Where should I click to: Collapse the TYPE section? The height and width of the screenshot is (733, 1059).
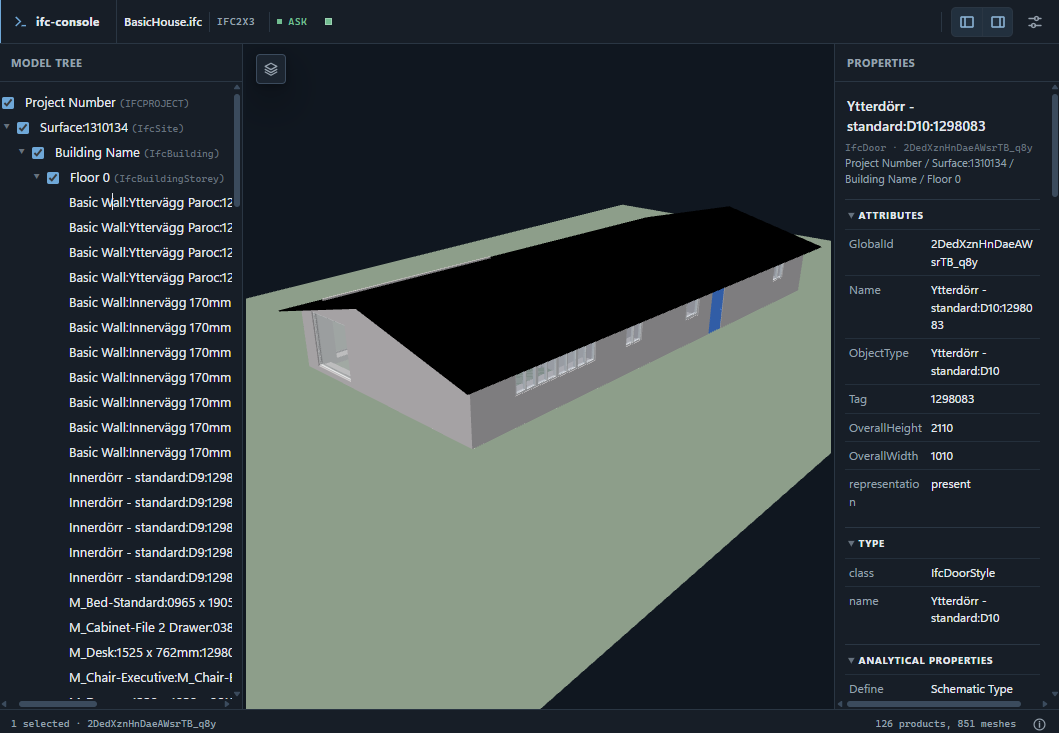tap(852, 543)
